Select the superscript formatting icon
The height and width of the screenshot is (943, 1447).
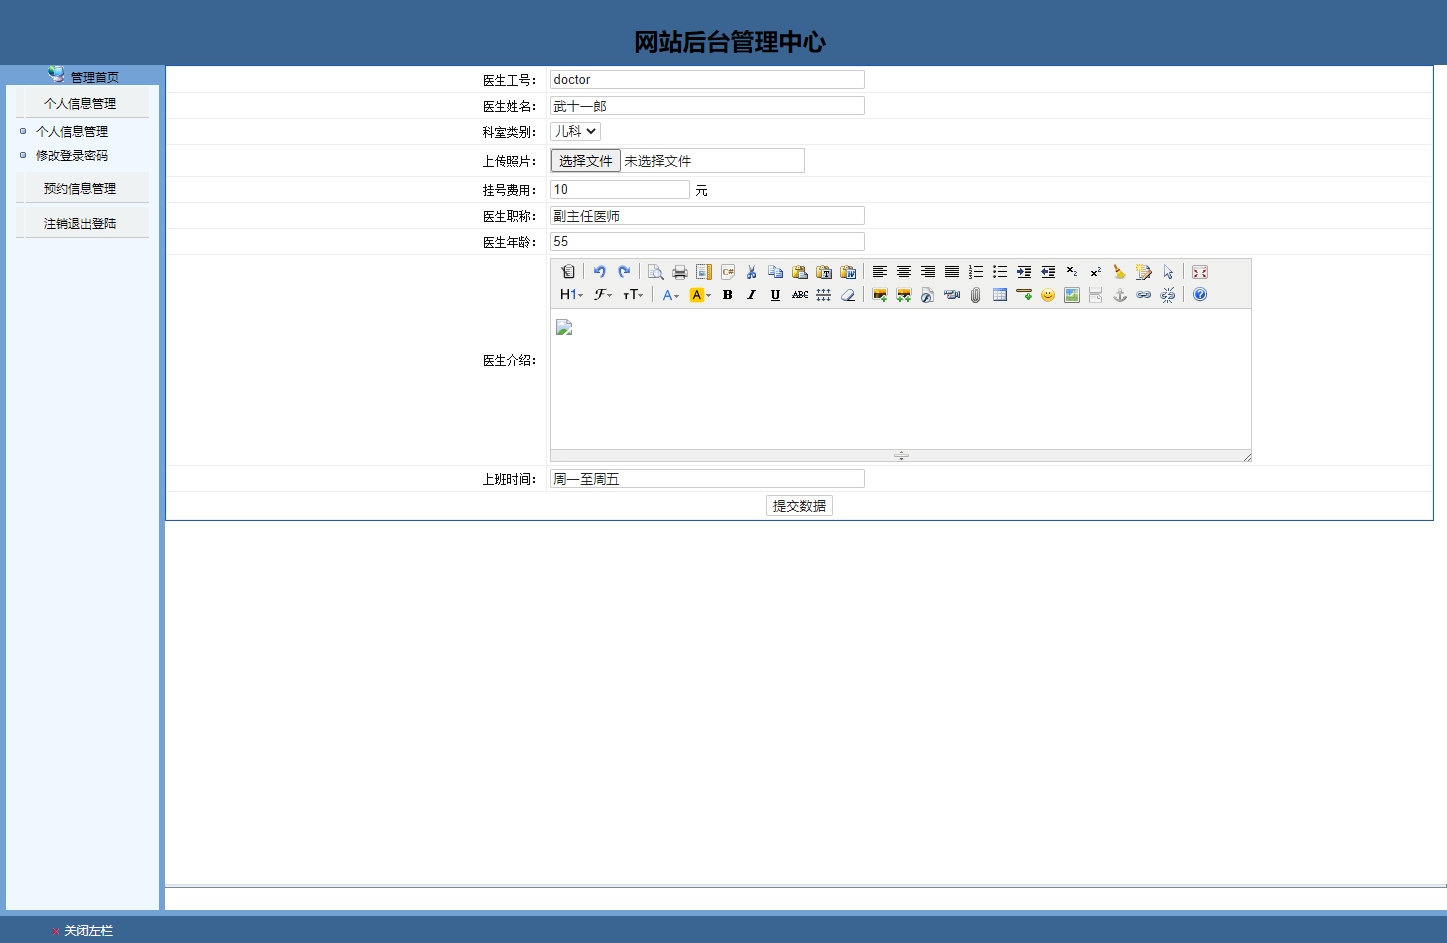[1095, 271]
